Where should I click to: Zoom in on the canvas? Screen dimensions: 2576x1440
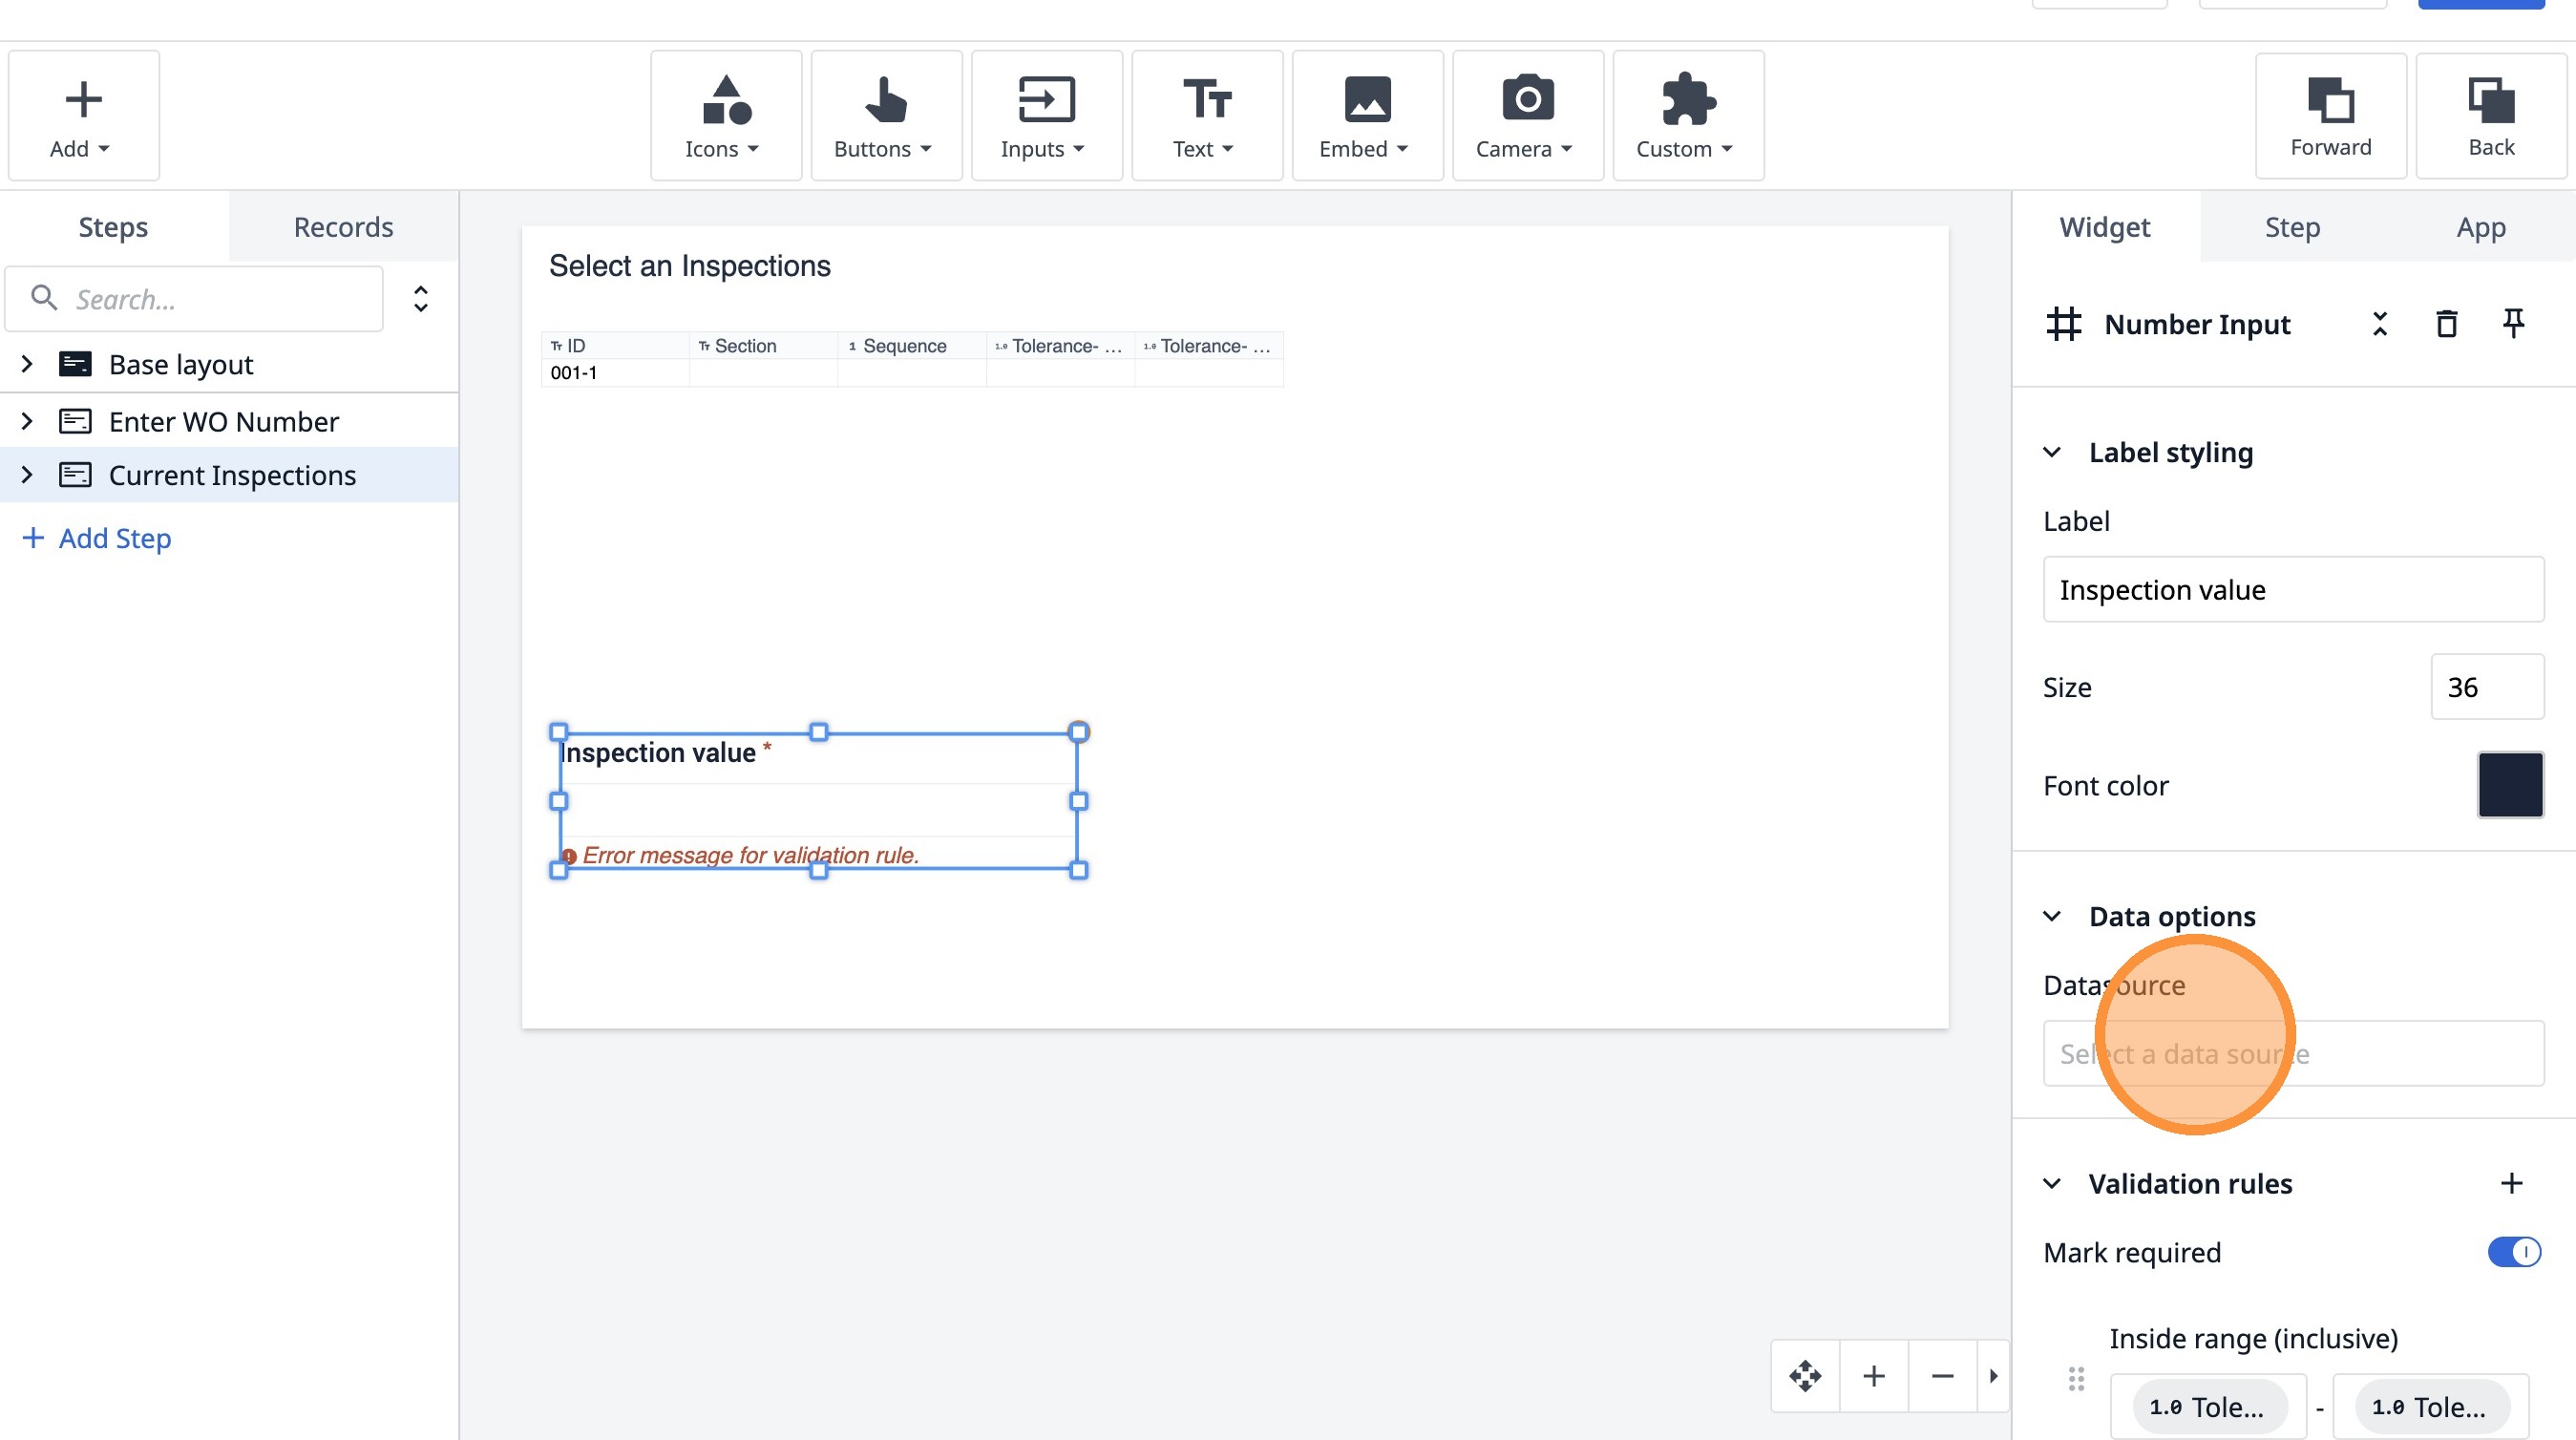1874,1376
